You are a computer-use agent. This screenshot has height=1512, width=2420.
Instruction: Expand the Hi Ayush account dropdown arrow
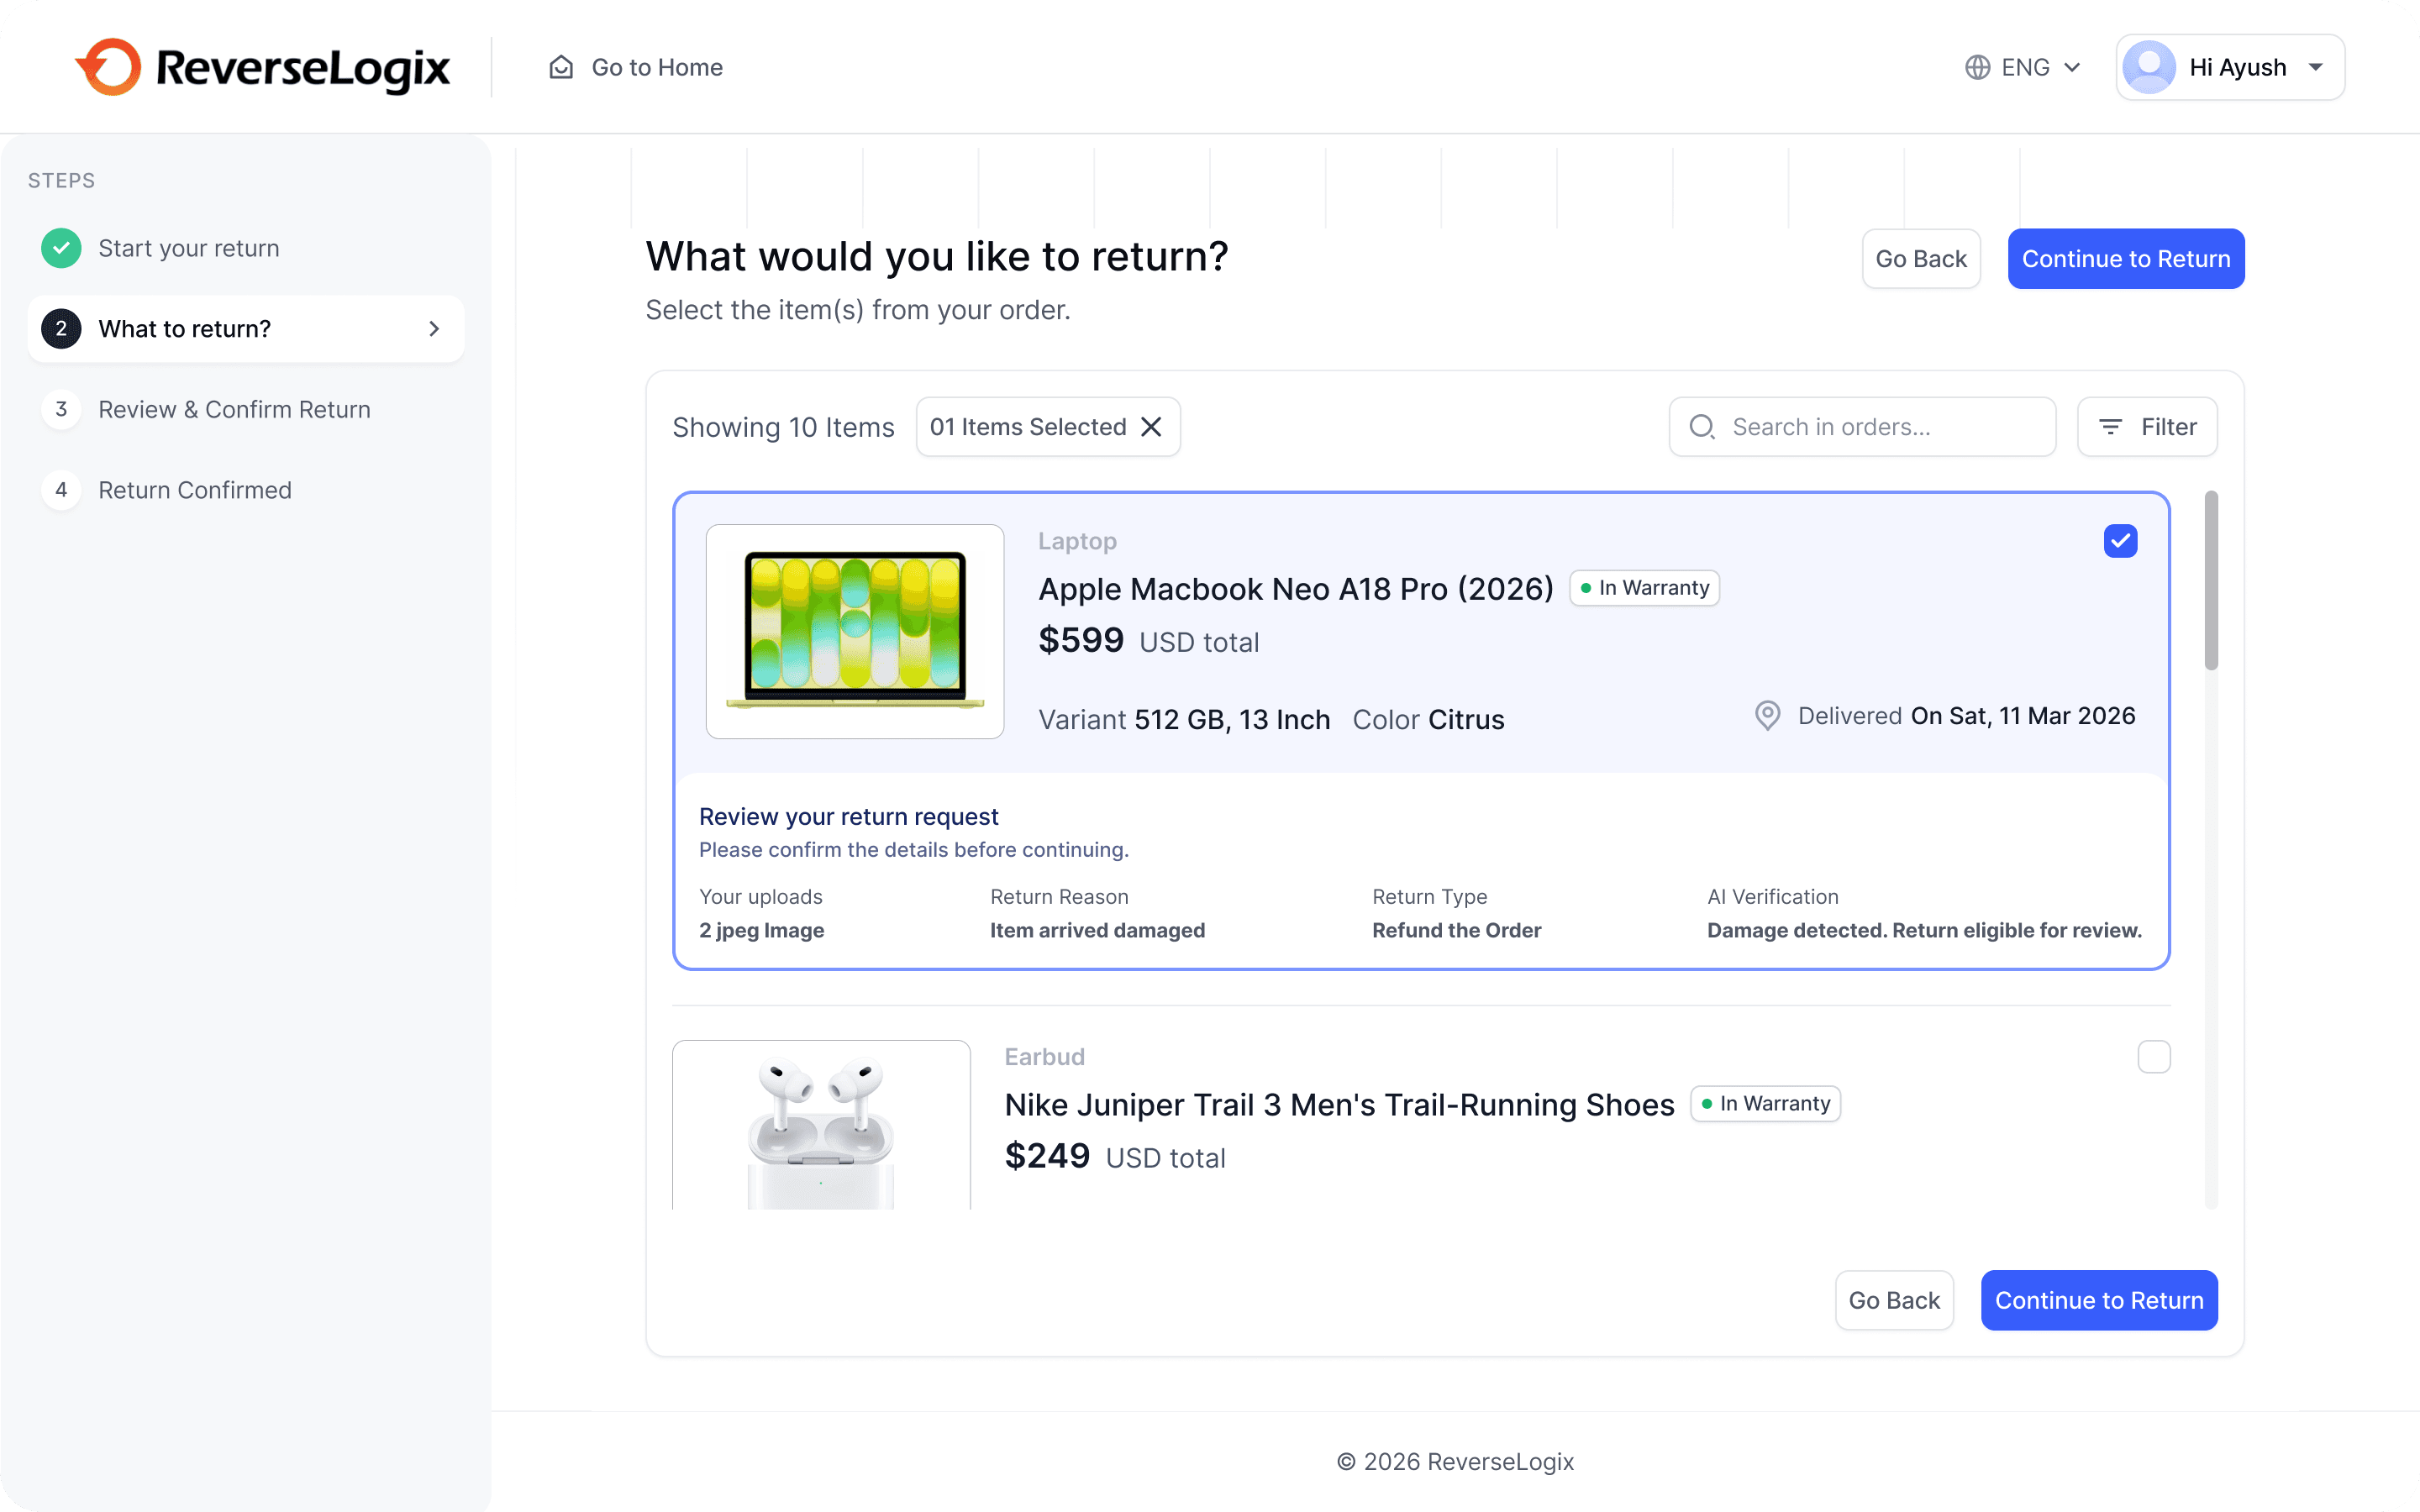pyautogui.click(x=2316, y=67)
